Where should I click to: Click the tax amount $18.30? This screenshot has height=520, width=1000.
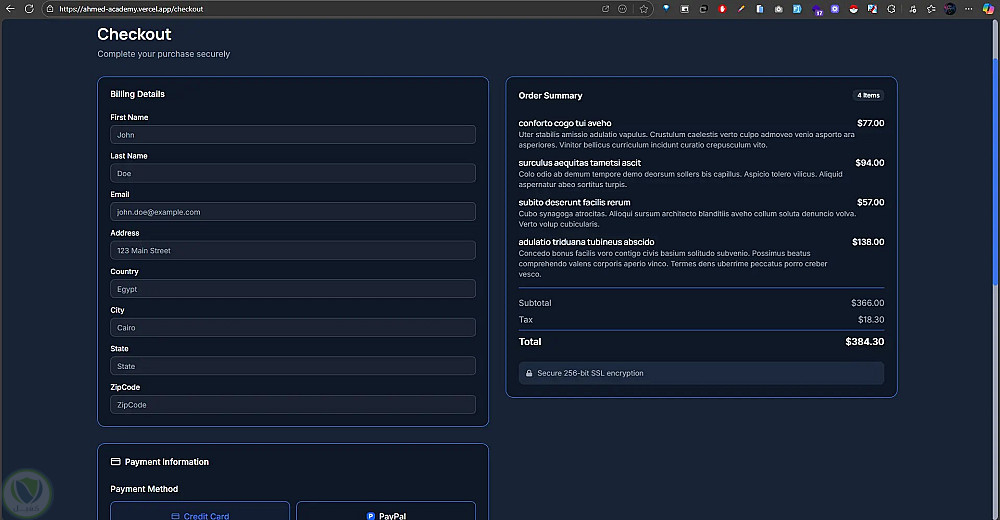871,320
